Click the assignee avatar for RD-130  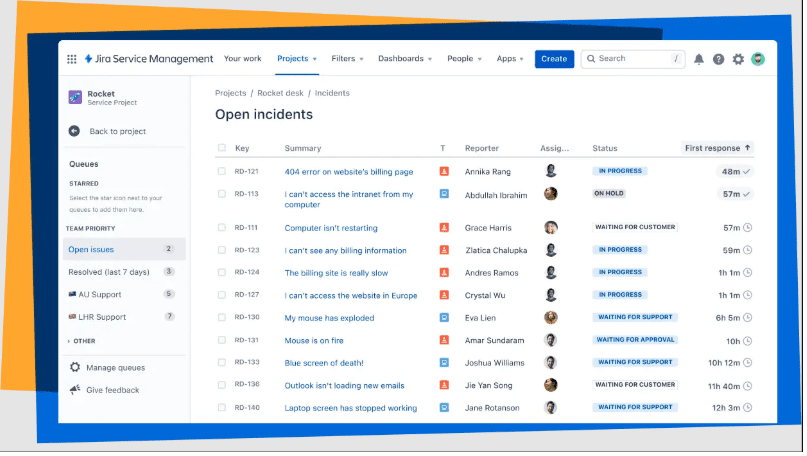coord(550,318)
